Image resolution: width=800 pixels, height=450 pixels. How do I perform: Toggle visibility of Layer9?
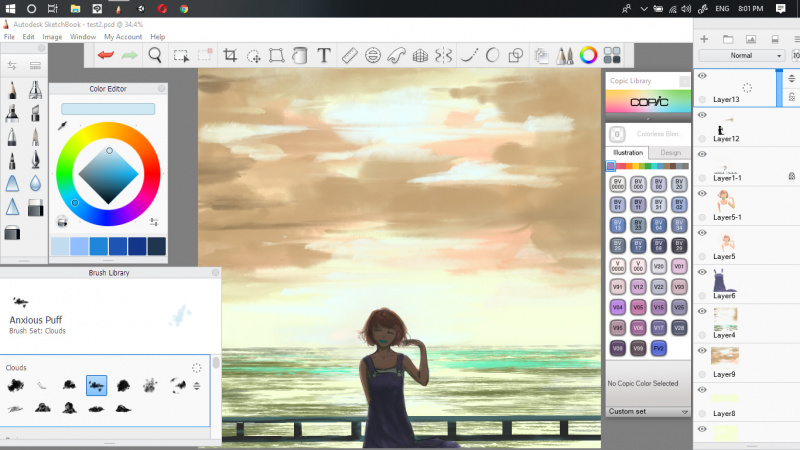703,351
